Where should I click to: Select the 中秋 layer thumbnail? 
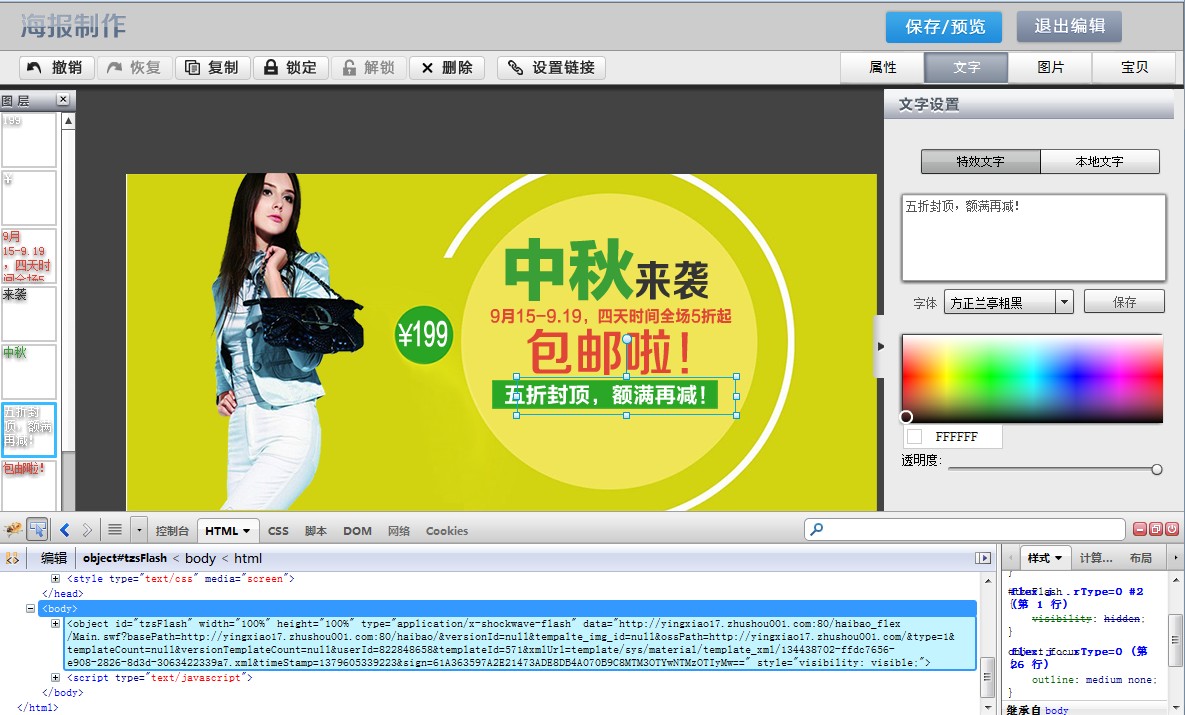click(x=29, y=372)
